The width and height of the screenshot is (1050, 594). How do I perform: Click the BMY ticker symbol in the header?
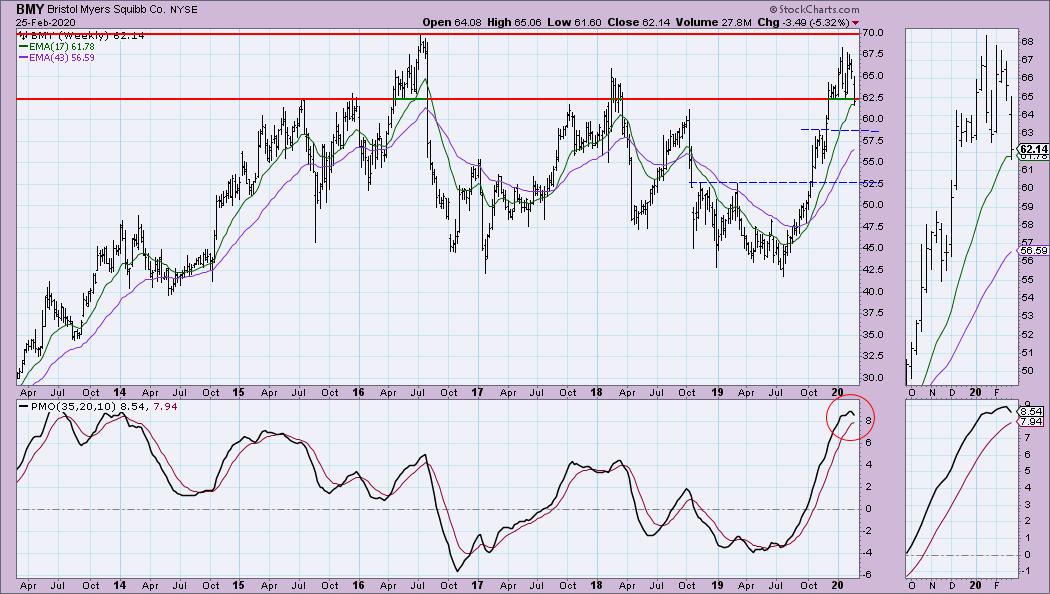[30, 9]
